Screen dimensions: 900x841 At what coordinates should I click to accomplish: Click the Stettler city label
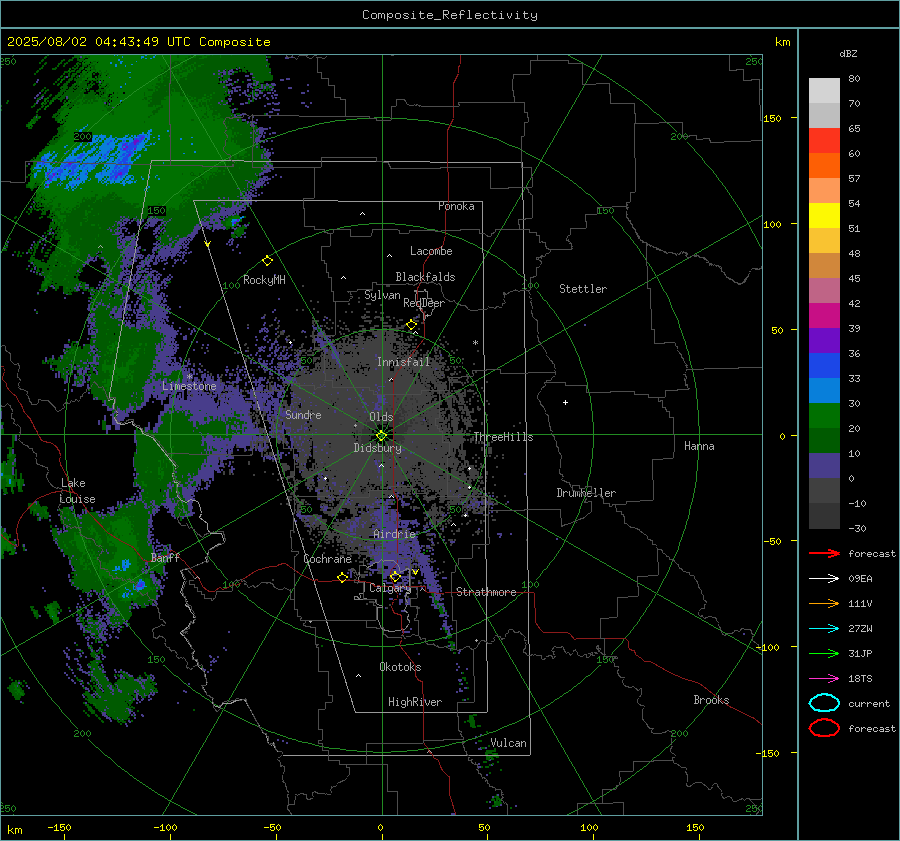click(583, 289)
